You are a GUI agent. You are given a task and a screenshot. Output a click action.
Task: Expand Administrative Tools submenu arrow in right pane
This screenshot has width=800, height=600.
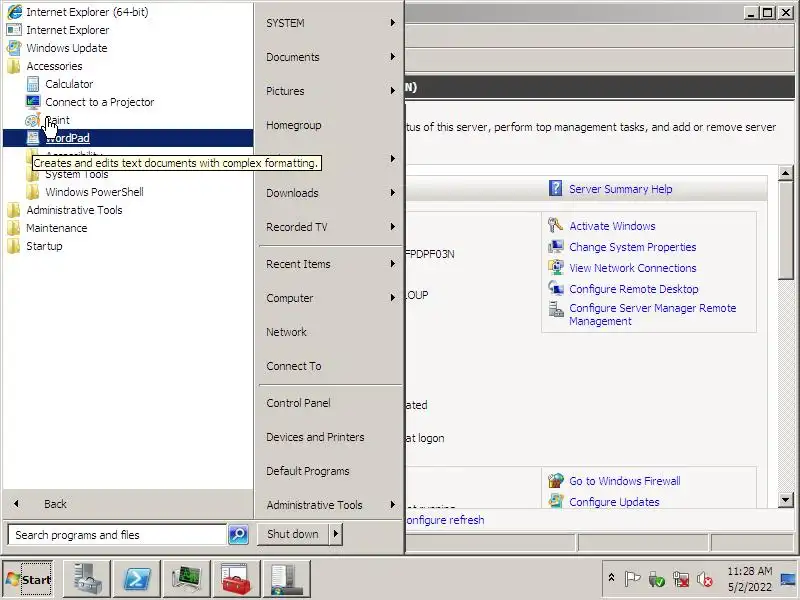click(392, 505)
